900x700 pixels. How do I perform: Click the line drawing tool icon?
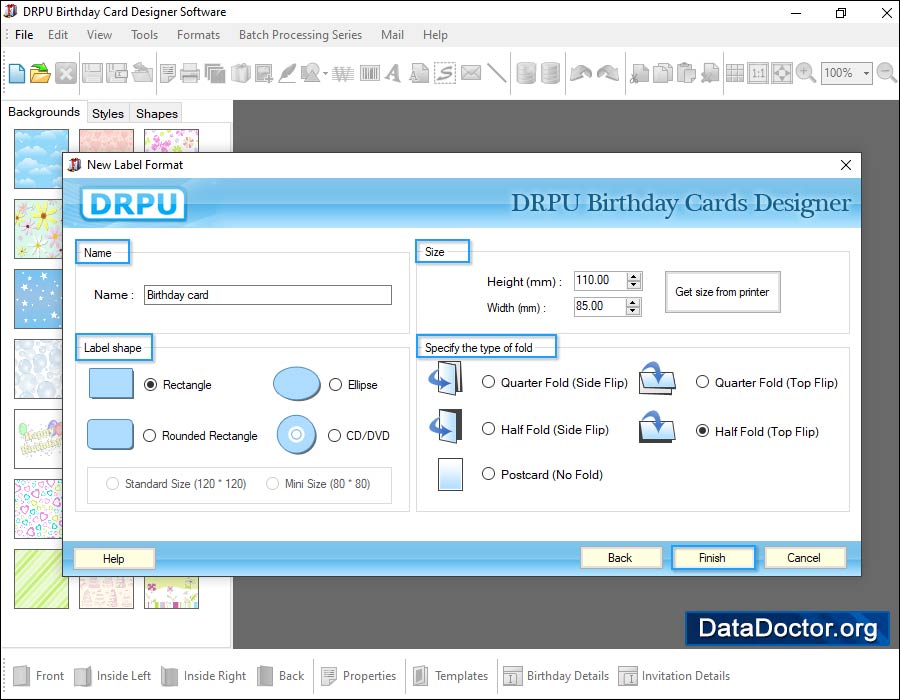[496, 73]
